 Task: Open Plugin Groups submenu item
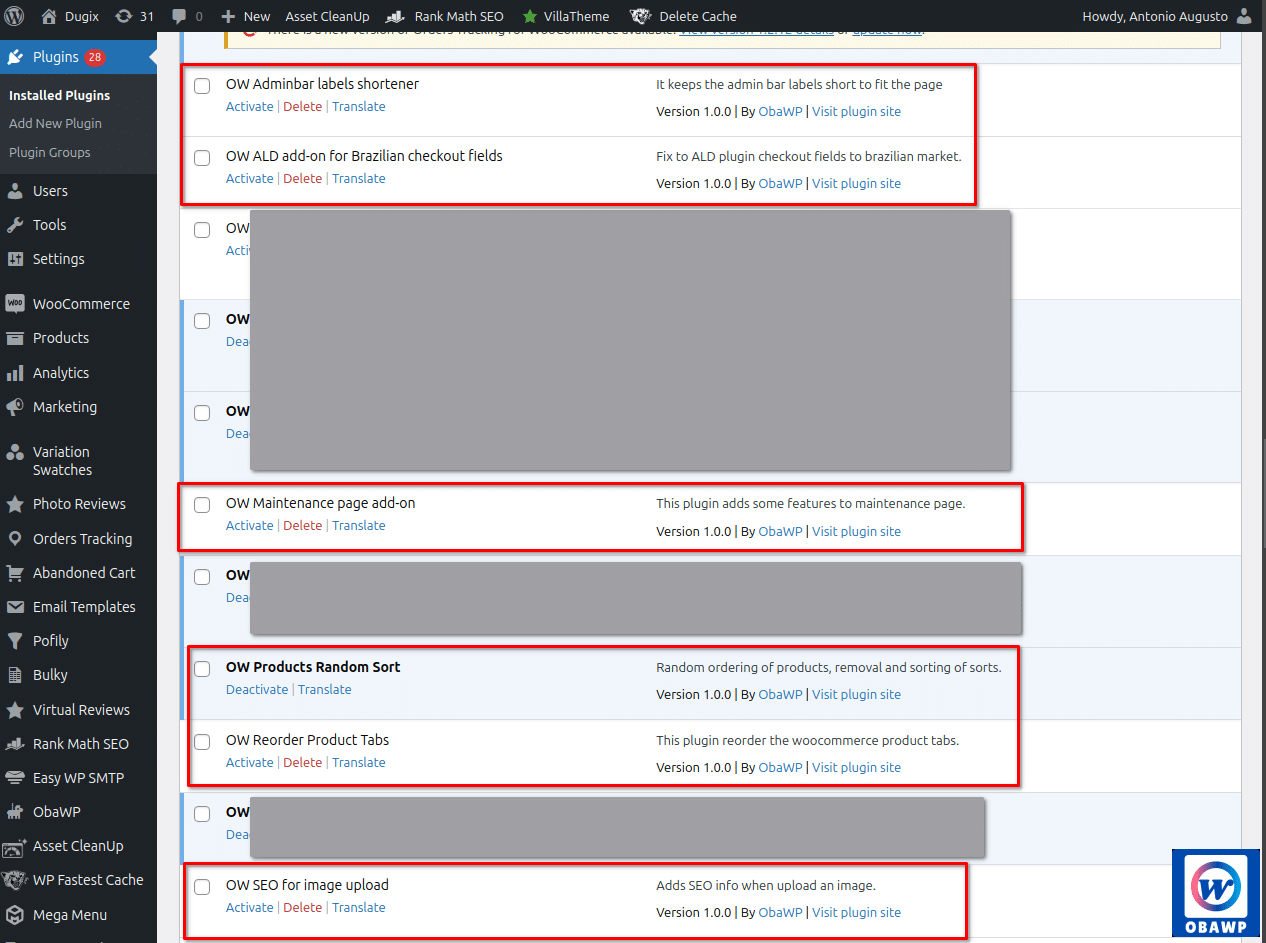click(x=50, y=152)
